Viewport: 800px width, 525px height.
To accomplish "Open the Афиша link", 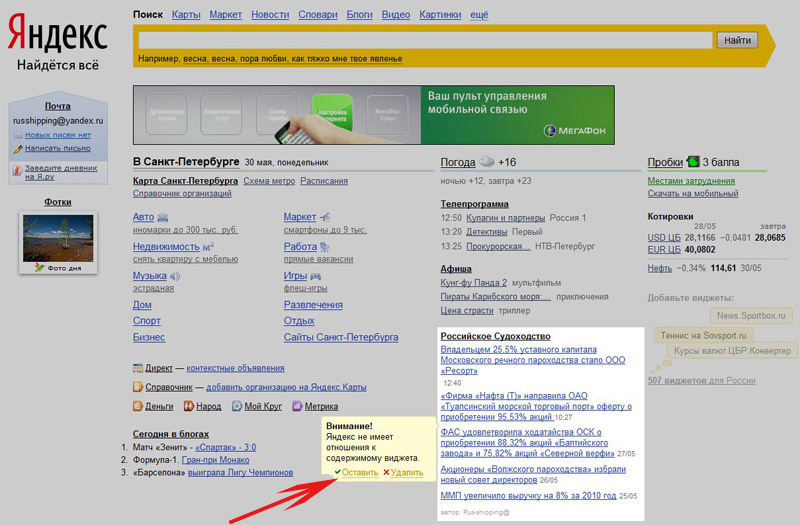I will click(456, 269).
